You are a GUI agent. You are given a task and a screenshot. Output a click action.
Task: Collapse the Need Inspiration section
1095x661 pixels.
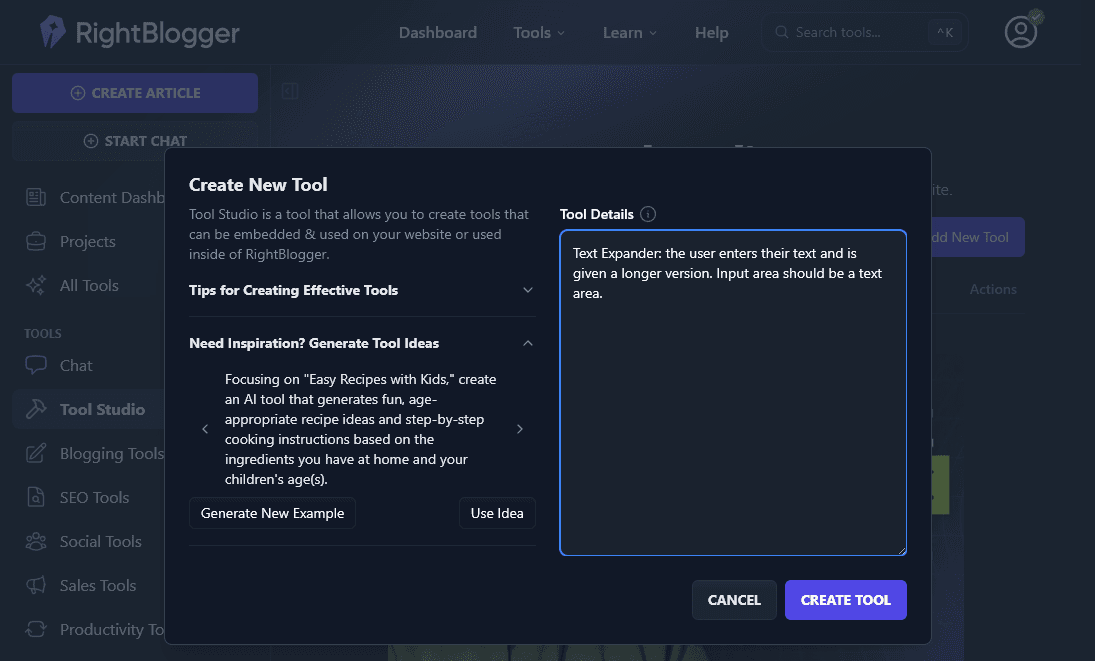click(x=528, y=343)
